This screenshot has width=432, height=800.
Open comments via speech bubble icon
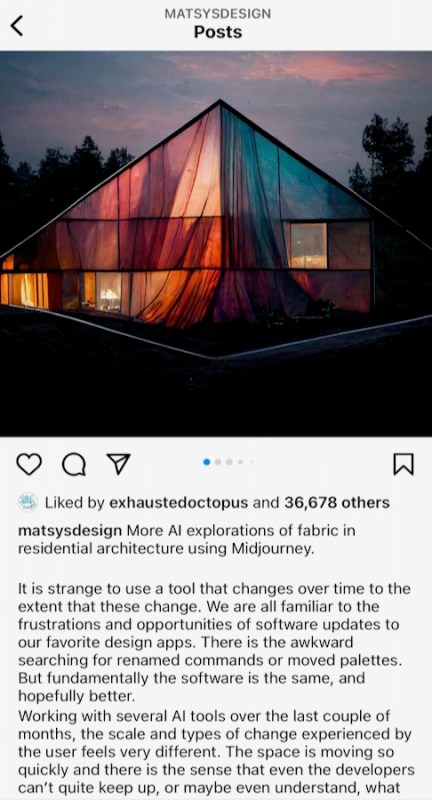click(x=74, y=464)
